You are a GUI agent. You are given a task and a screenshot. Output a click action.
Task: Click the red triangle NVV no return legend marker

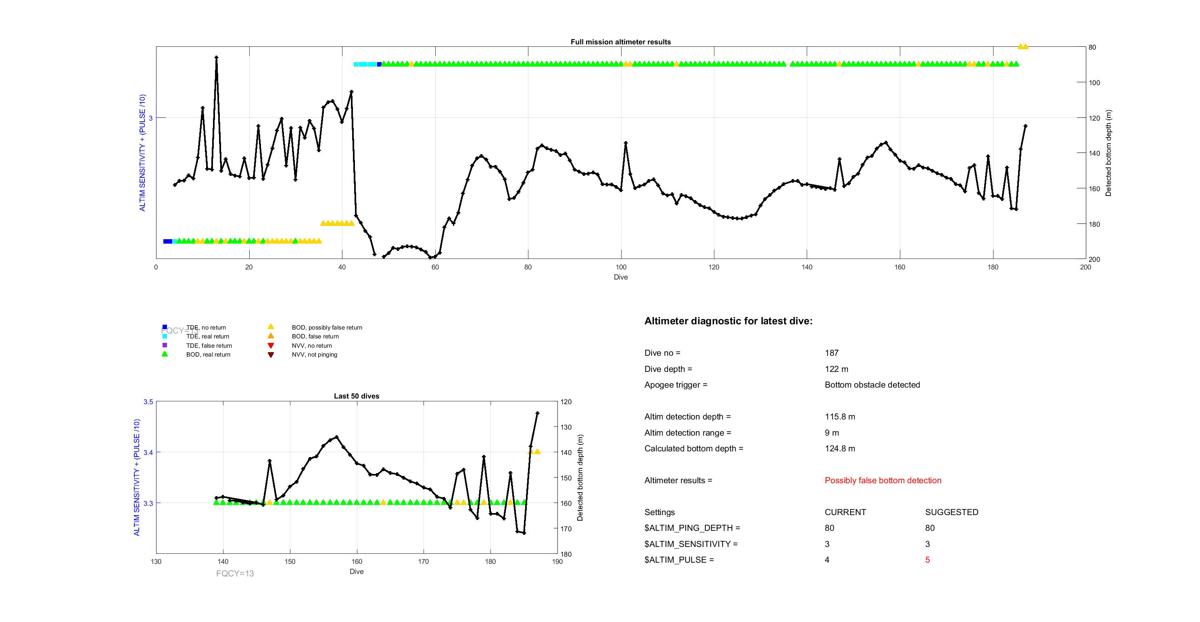270,345
